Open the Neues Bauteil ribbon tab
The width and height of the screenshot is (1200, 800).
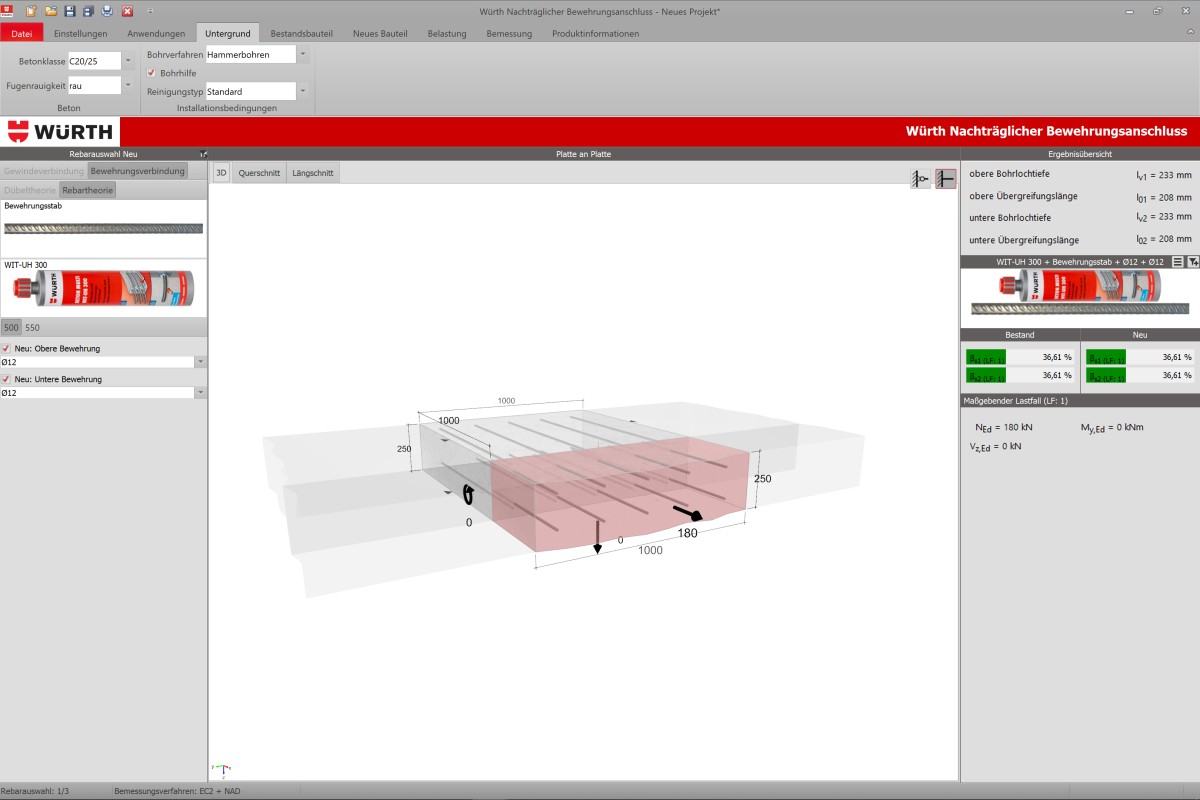pyautogui.click(x=380, y=33)
